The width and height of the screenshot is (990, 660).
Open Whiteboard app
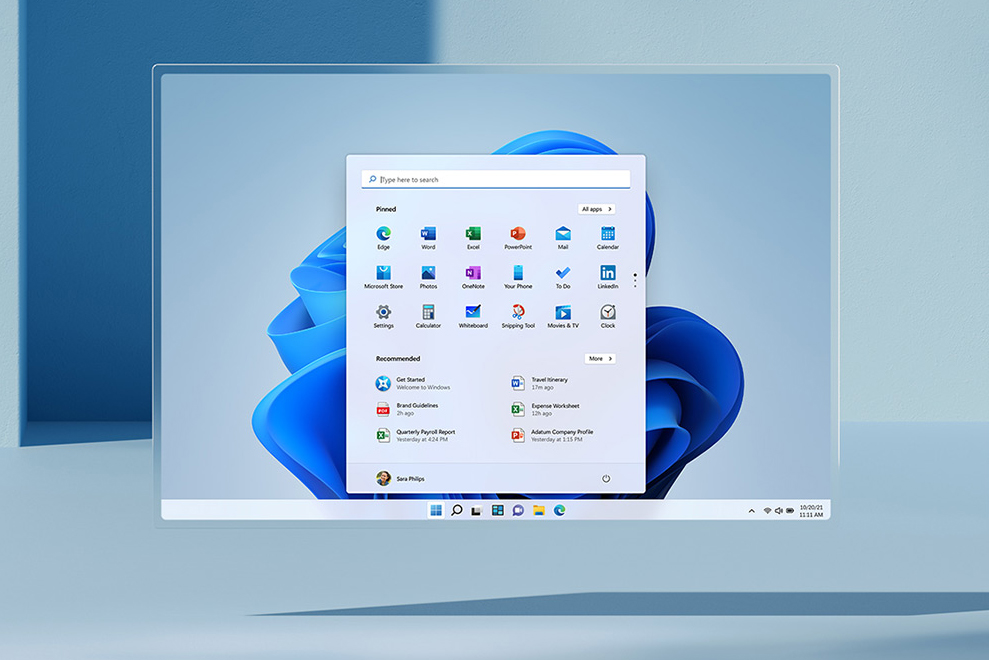click(473, 316)
